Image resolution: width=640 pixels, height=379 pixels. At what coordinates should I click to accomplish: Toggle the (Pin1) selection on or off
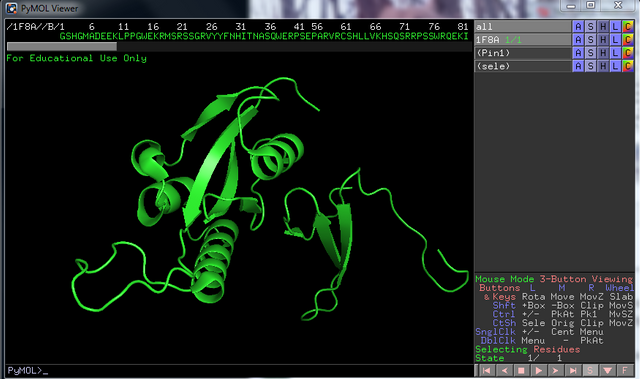pyautogui.click(x=523, y=53)
